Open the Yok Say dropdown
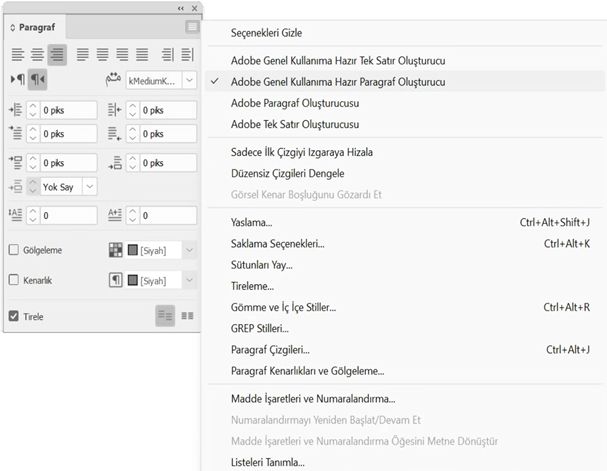Screen dimensions: 607x471 (90, 187)
